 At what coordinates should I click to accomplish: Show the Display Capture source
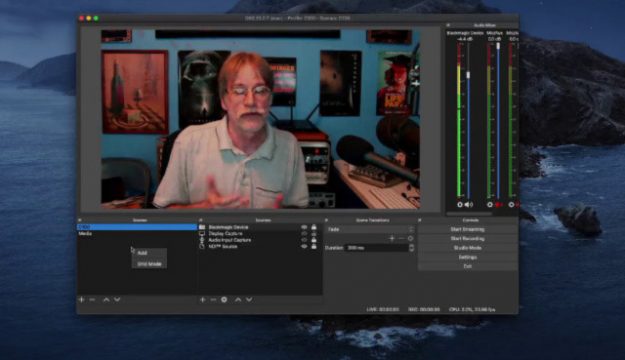(x=304, y=234)
